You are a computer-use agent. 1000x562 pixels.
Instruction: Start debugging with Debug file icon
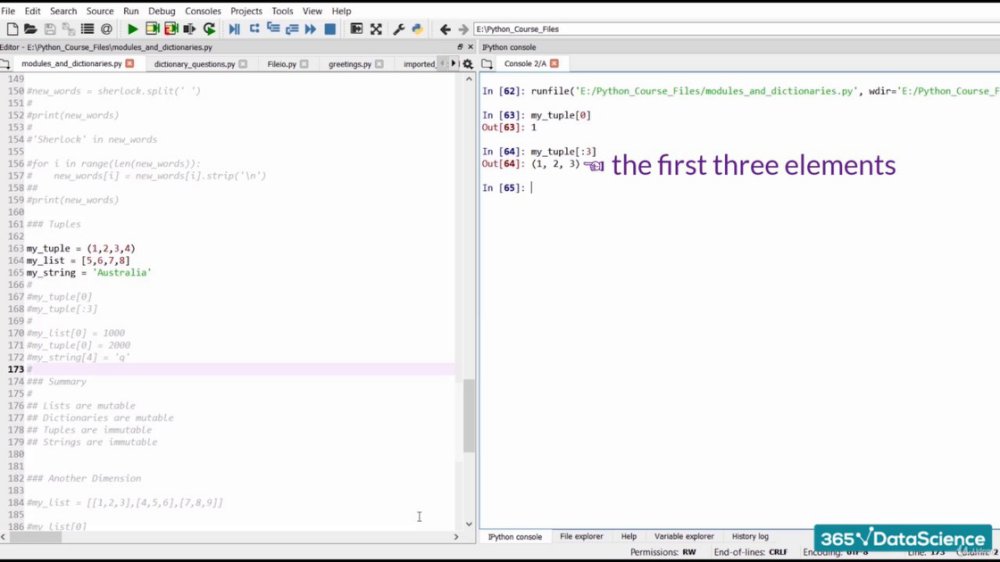click(x=234, y=29)
